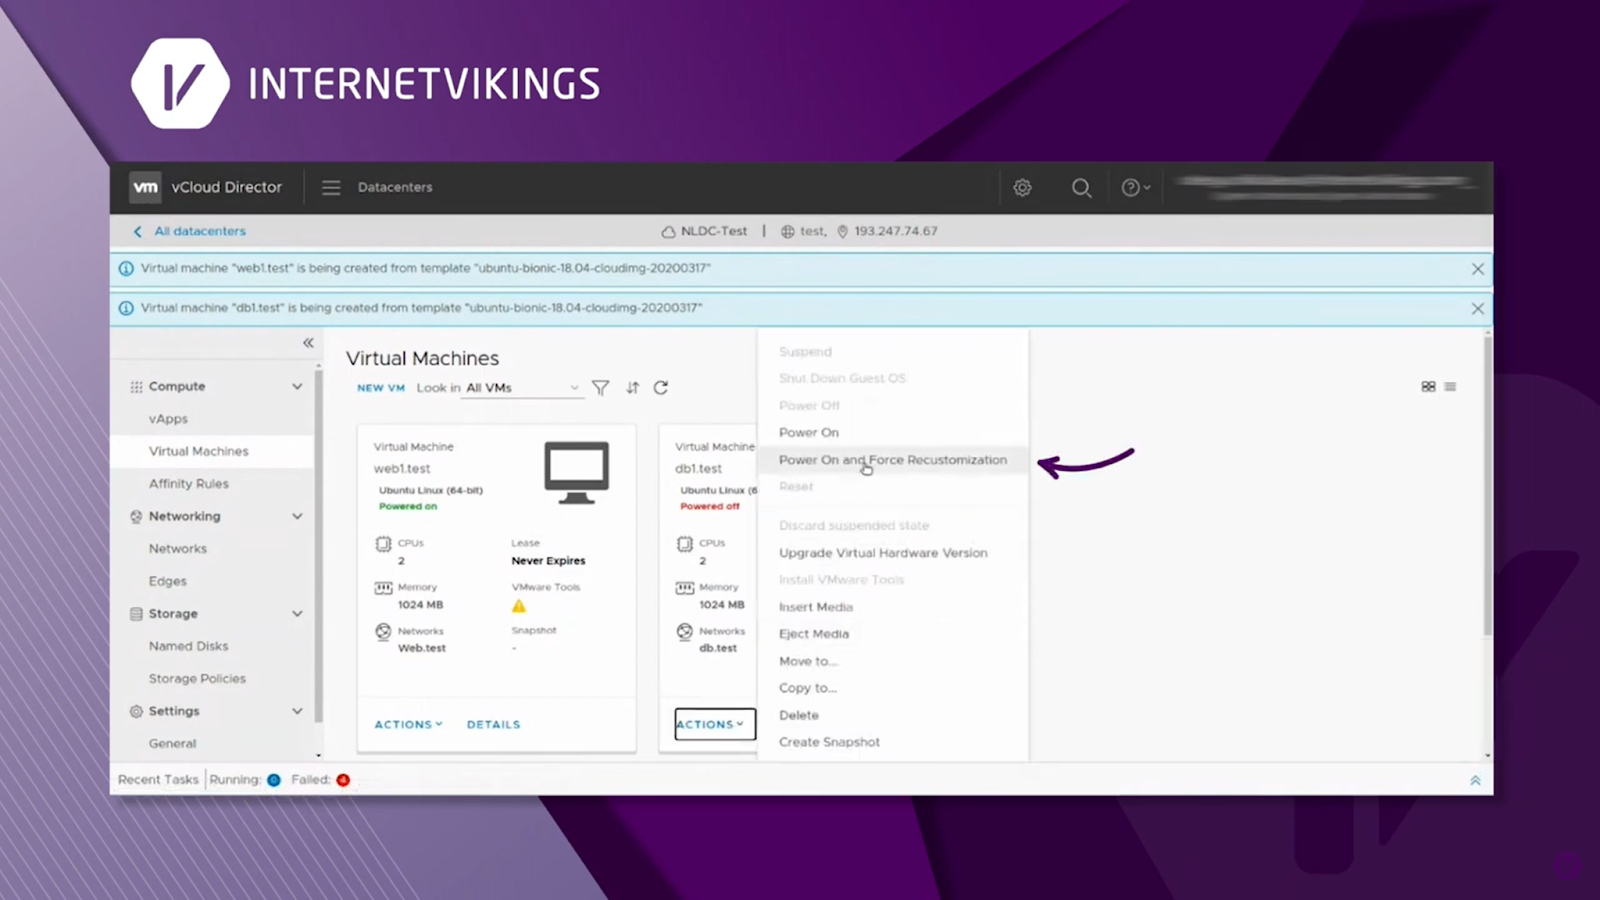
Task: Choose Move to... from the menu
Action: pos(808,661)
